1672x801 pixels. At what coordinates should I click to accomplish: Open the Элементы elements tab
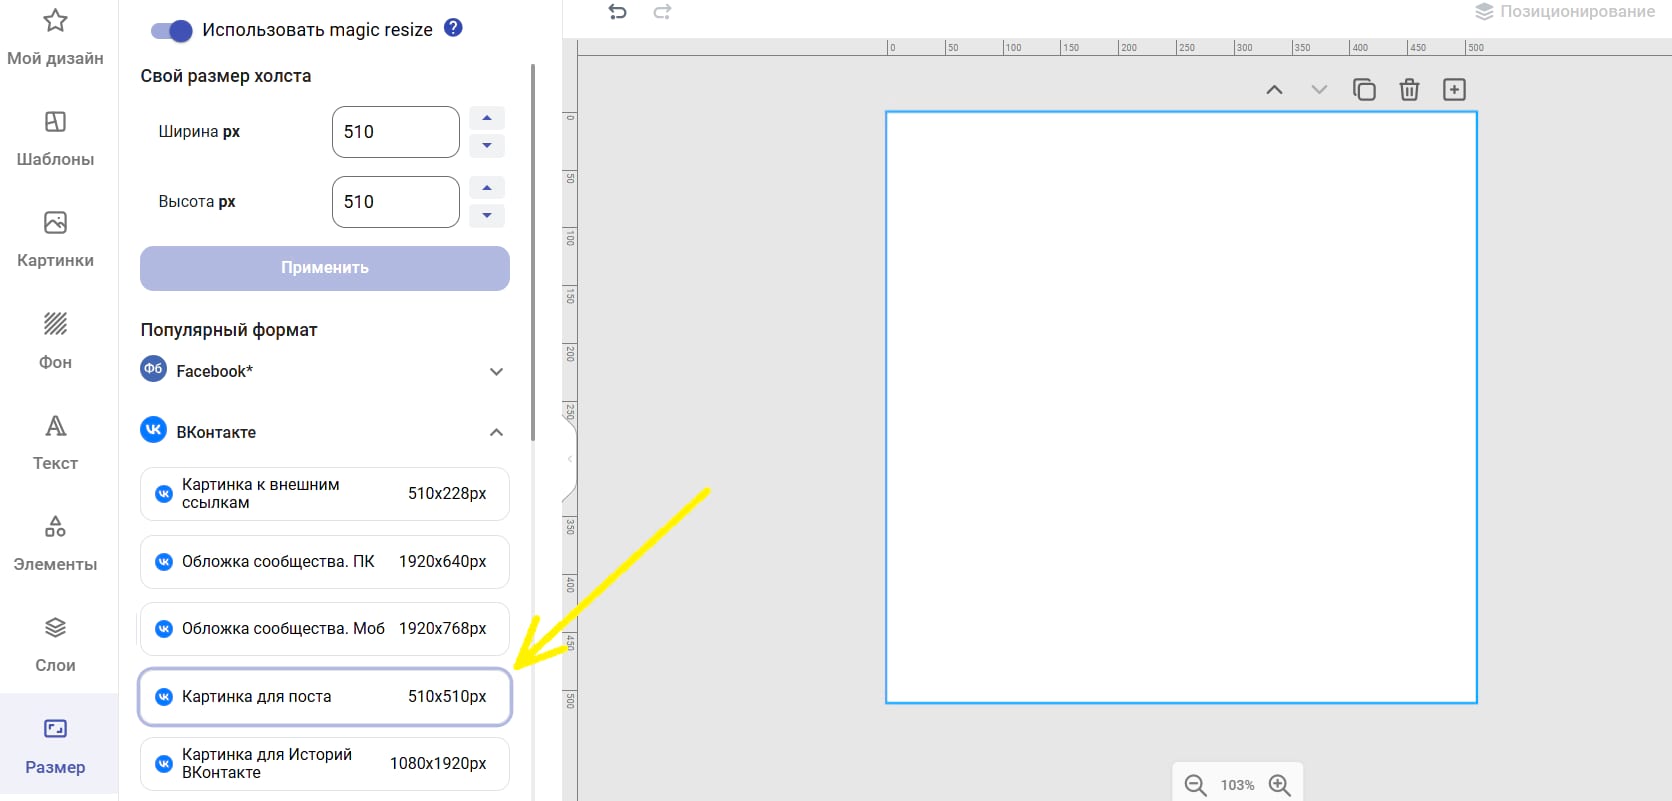(x=55, y=542)
